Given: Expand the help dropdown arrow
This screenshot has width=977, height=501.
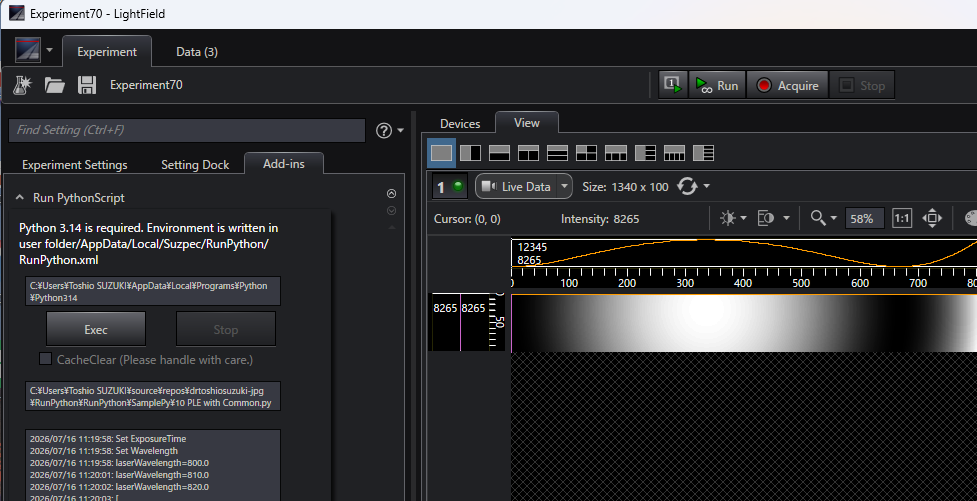Looking at the screenshot, I should coord(400,130).
